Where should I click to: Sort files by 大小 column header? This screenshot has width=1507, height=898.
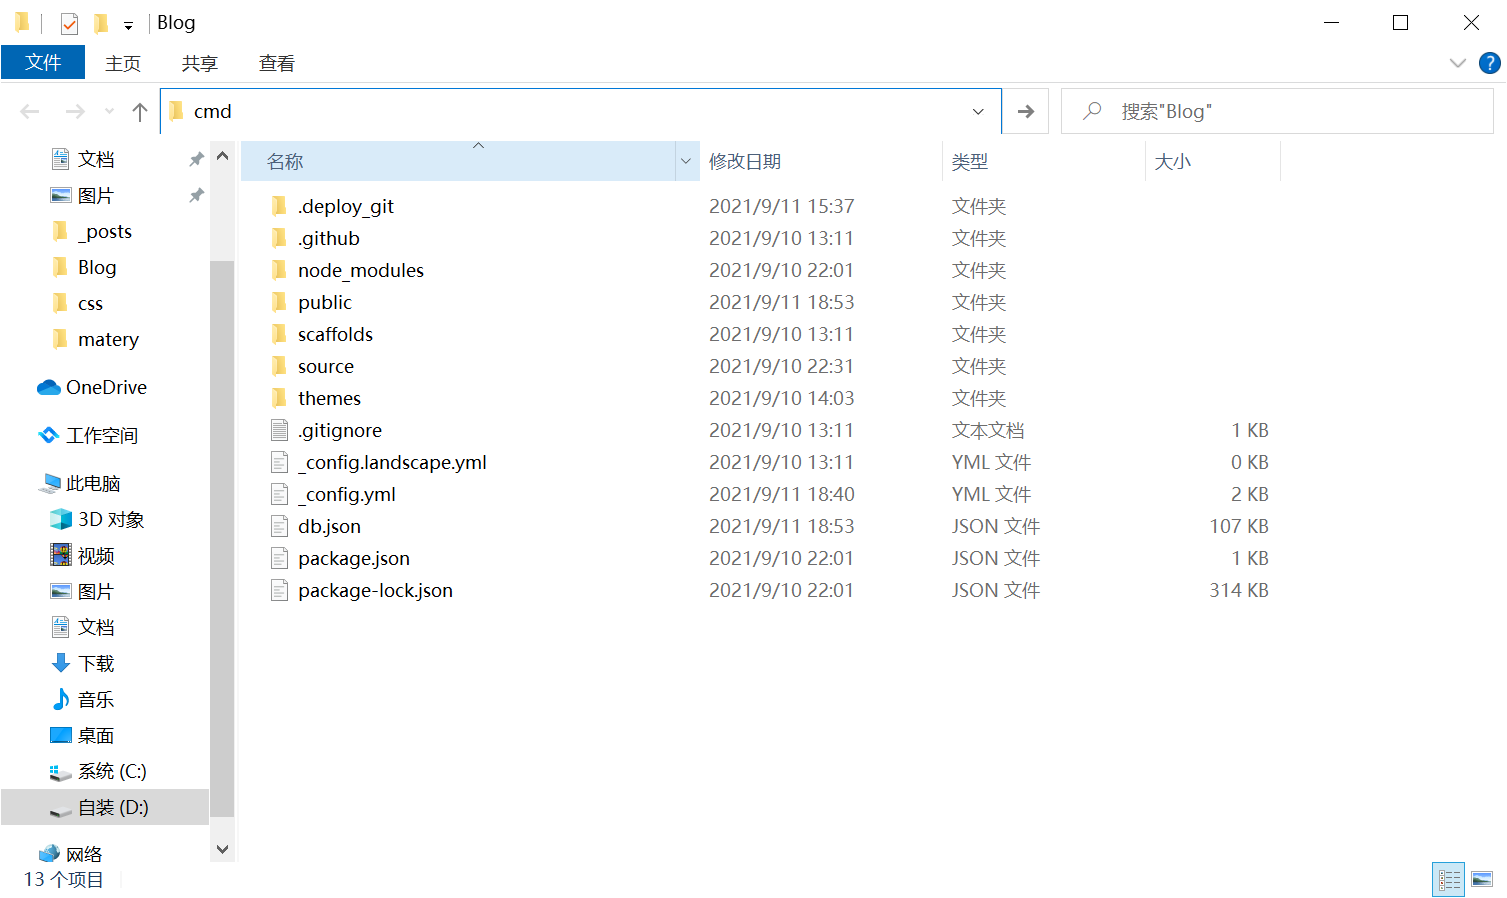click(1172, 161)
